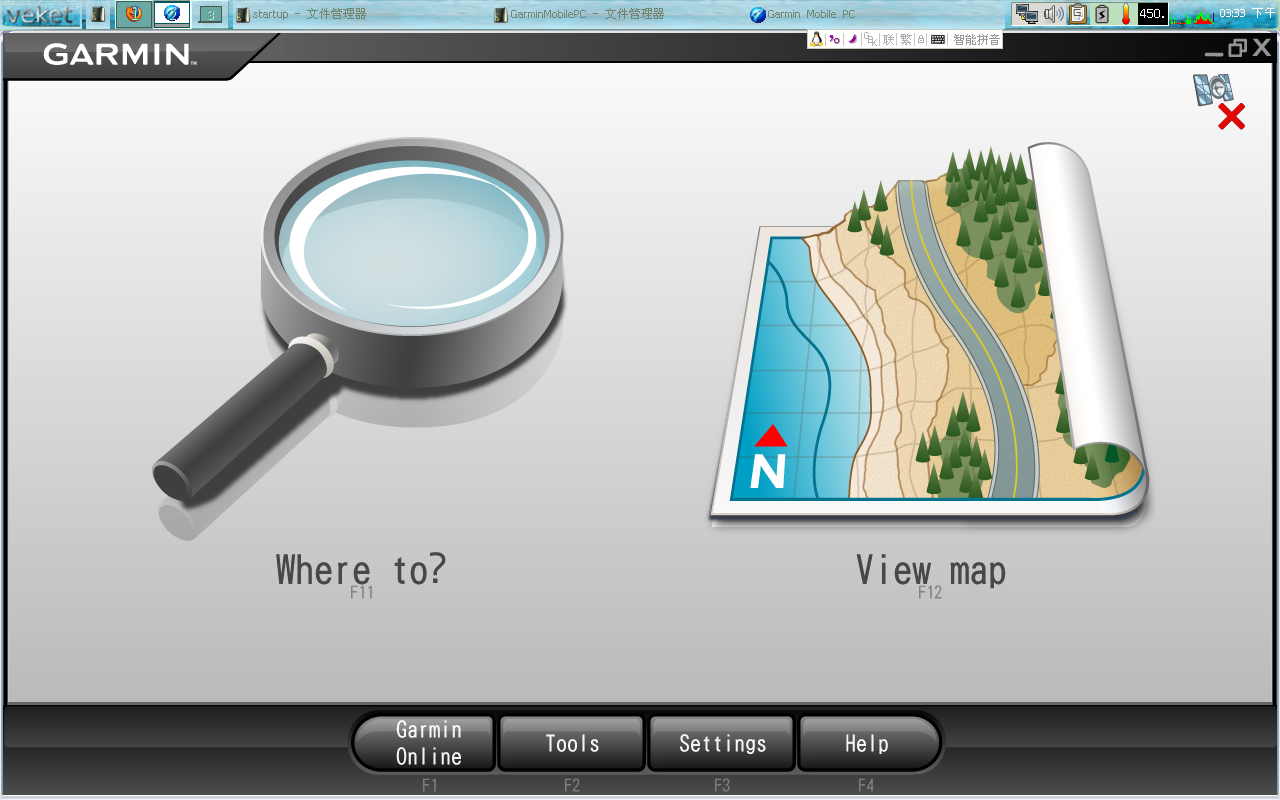Switch to virtual desktop 2 in pager
The height and width of the screenshot is (800, 1280).
tap(172, 14)
